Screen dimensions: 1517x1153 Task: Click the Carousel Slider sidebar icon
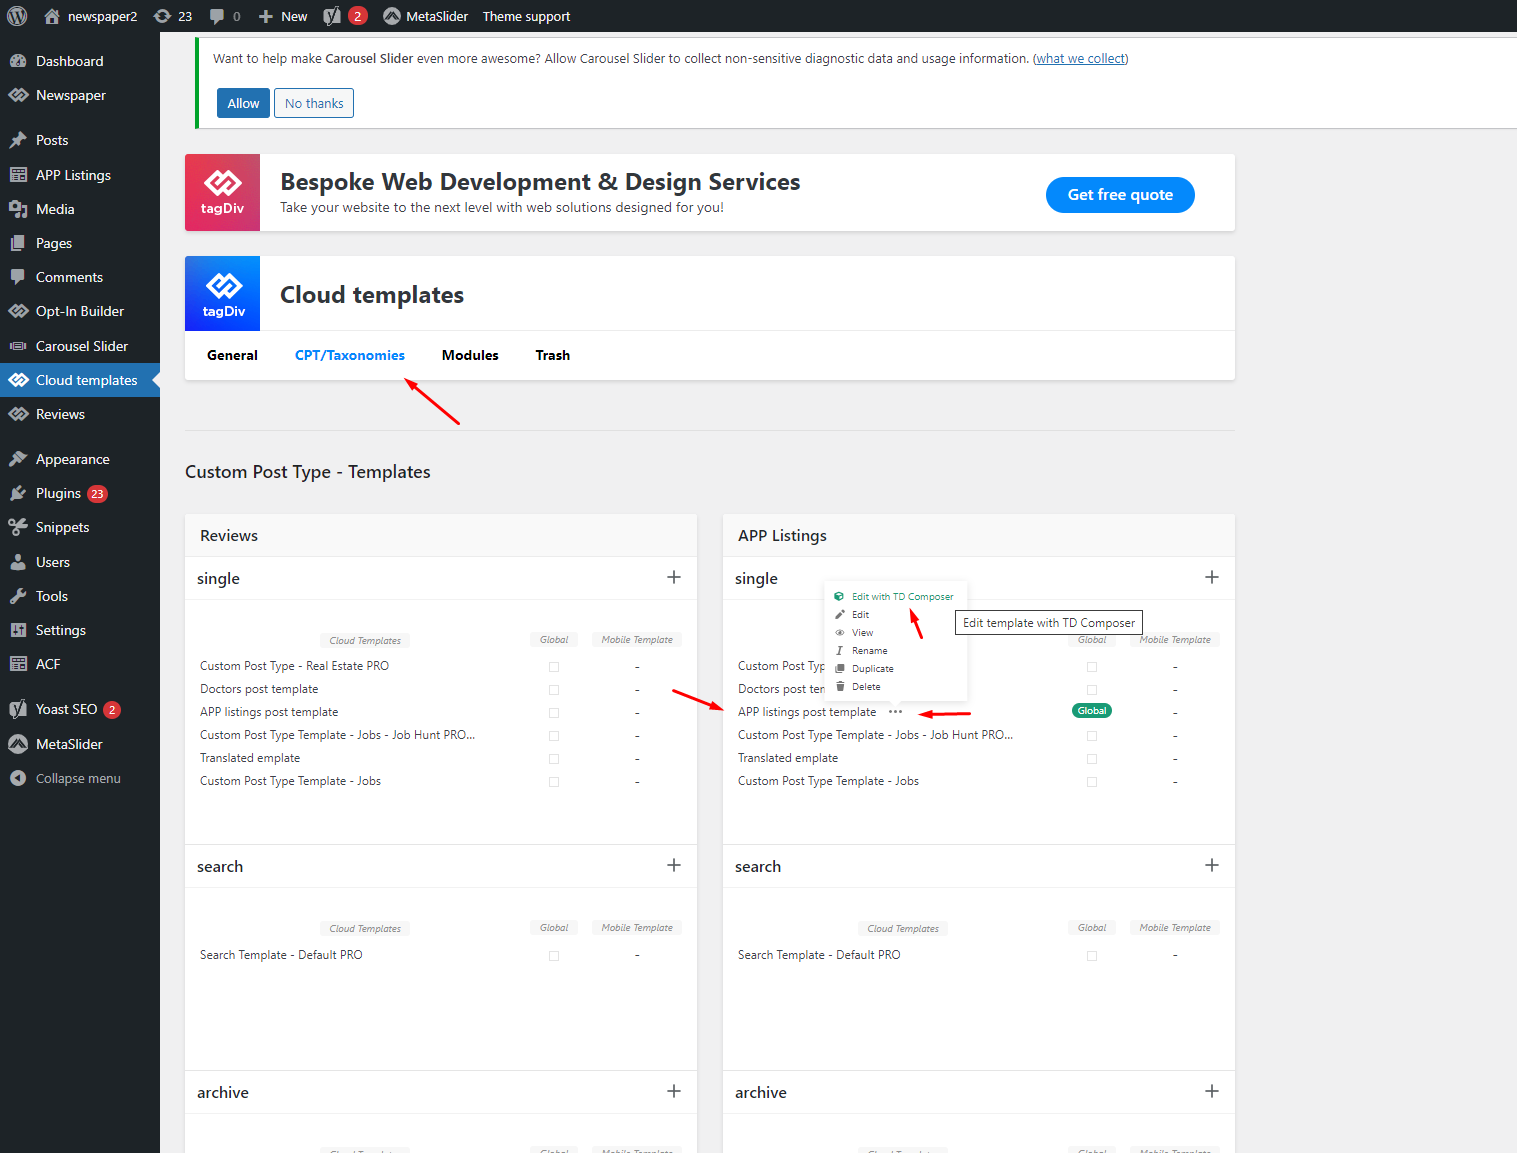tap(18, 346)
